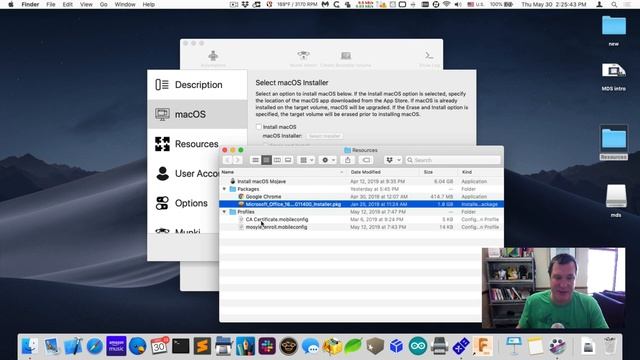Select the 'new' folder on desktop
The image size is (640, 360).
click(613, 30)
